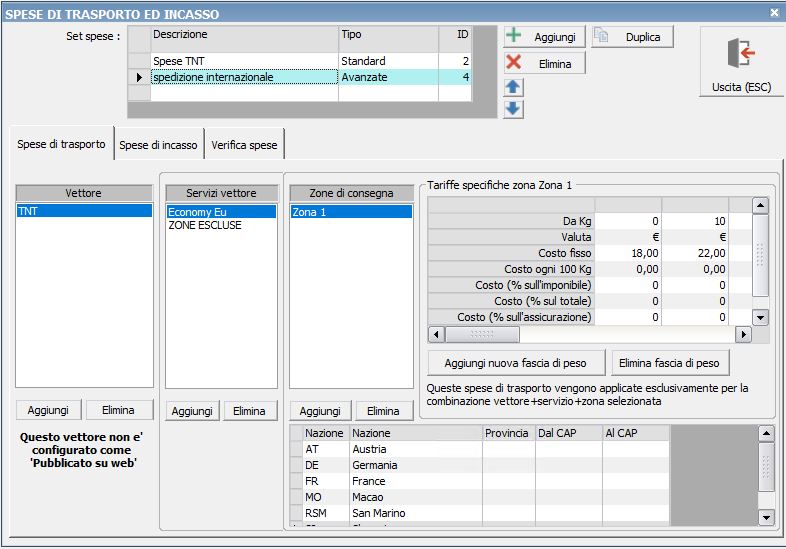This screenshot has height=549, width=786.
Task: Click the Costo fisso 22,00 cell
Action: pos(695,253)
